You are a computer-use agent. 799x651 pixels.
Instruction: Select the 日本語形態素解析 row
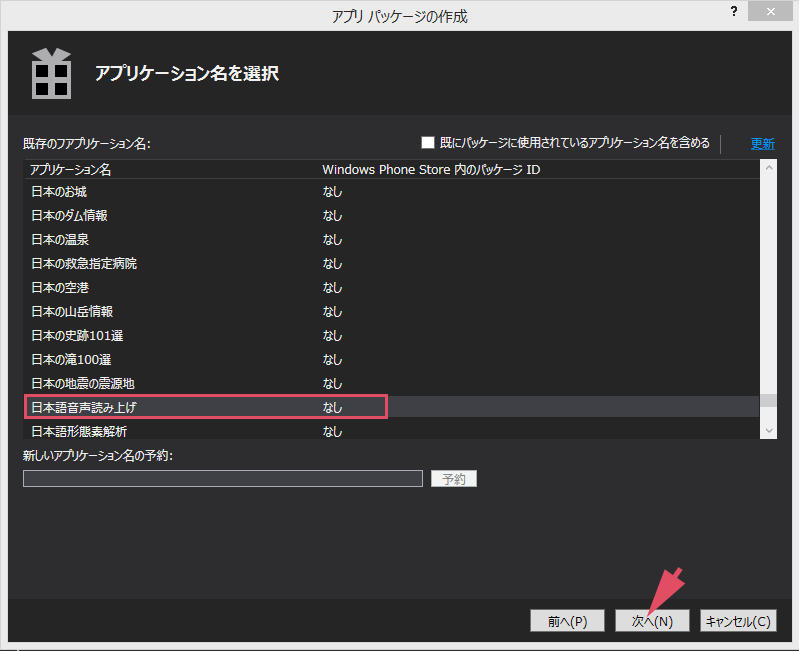pos(391,430)
